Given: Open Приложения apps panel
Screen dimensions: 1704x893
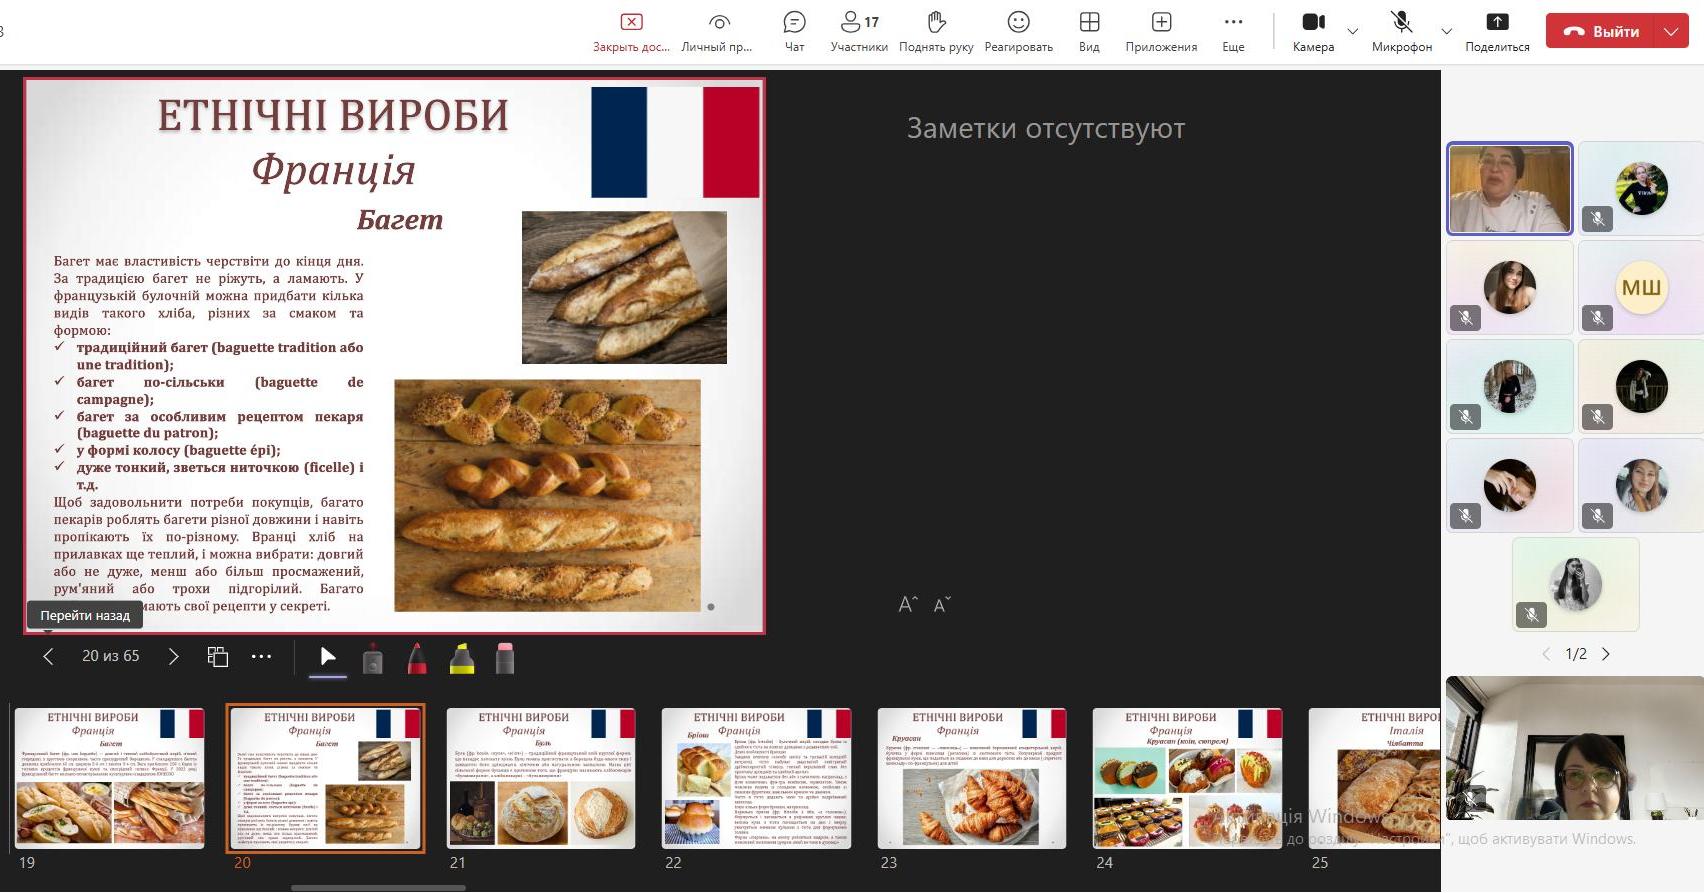Looking at the screenshot, I should coord(1161,32).
